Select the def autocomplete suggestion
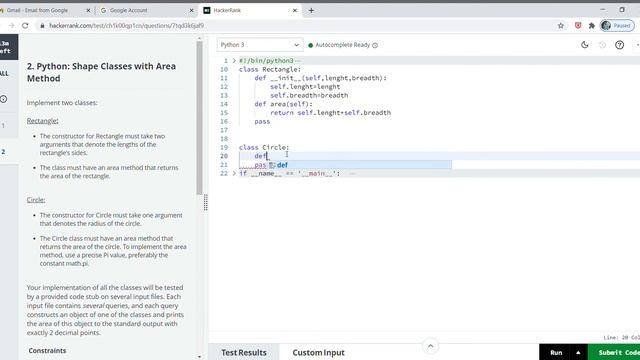Viewport: 640px width, 360px height. coord(360,165)
